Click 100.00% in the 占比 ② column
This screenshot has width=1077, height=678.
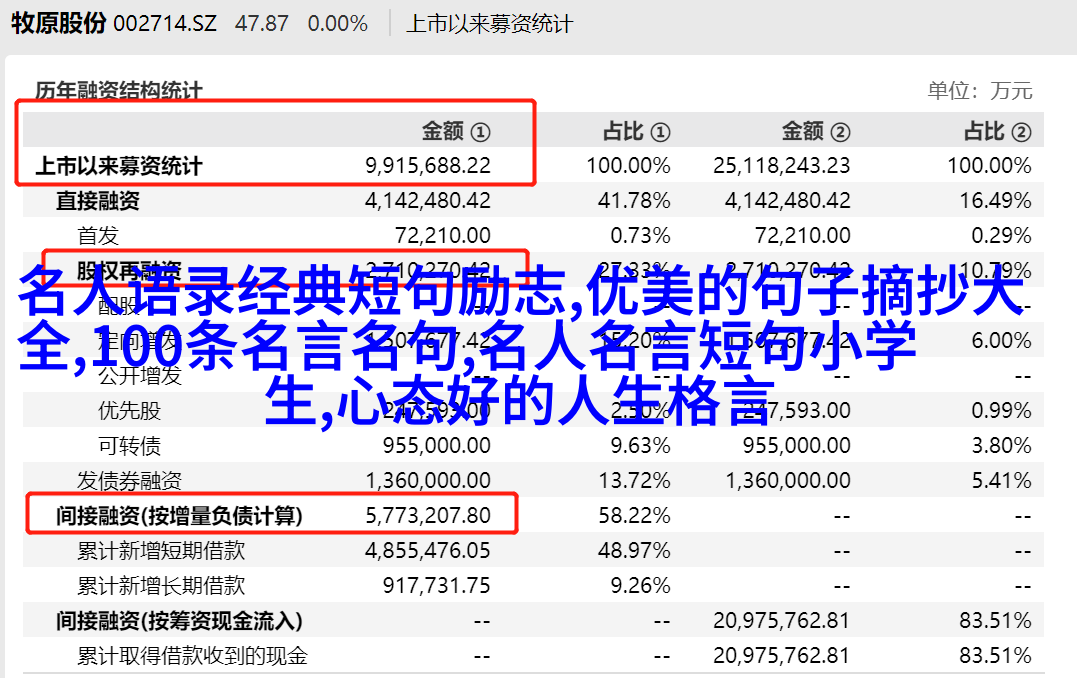pos(989,166)
